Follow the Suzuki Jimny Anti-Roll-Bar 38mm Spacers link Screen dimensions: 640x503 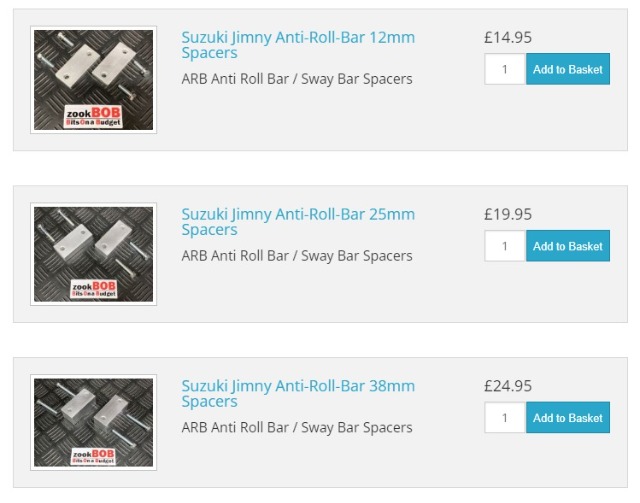click(297, 393)
